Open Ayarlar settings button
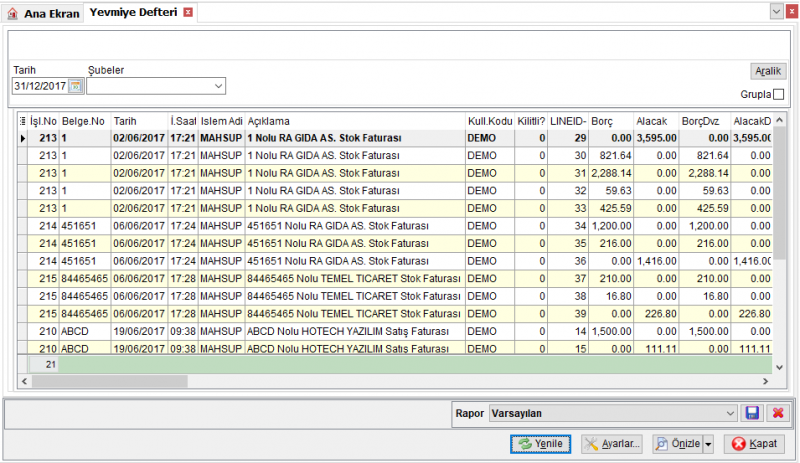The image size is (800, 463). 612,444
